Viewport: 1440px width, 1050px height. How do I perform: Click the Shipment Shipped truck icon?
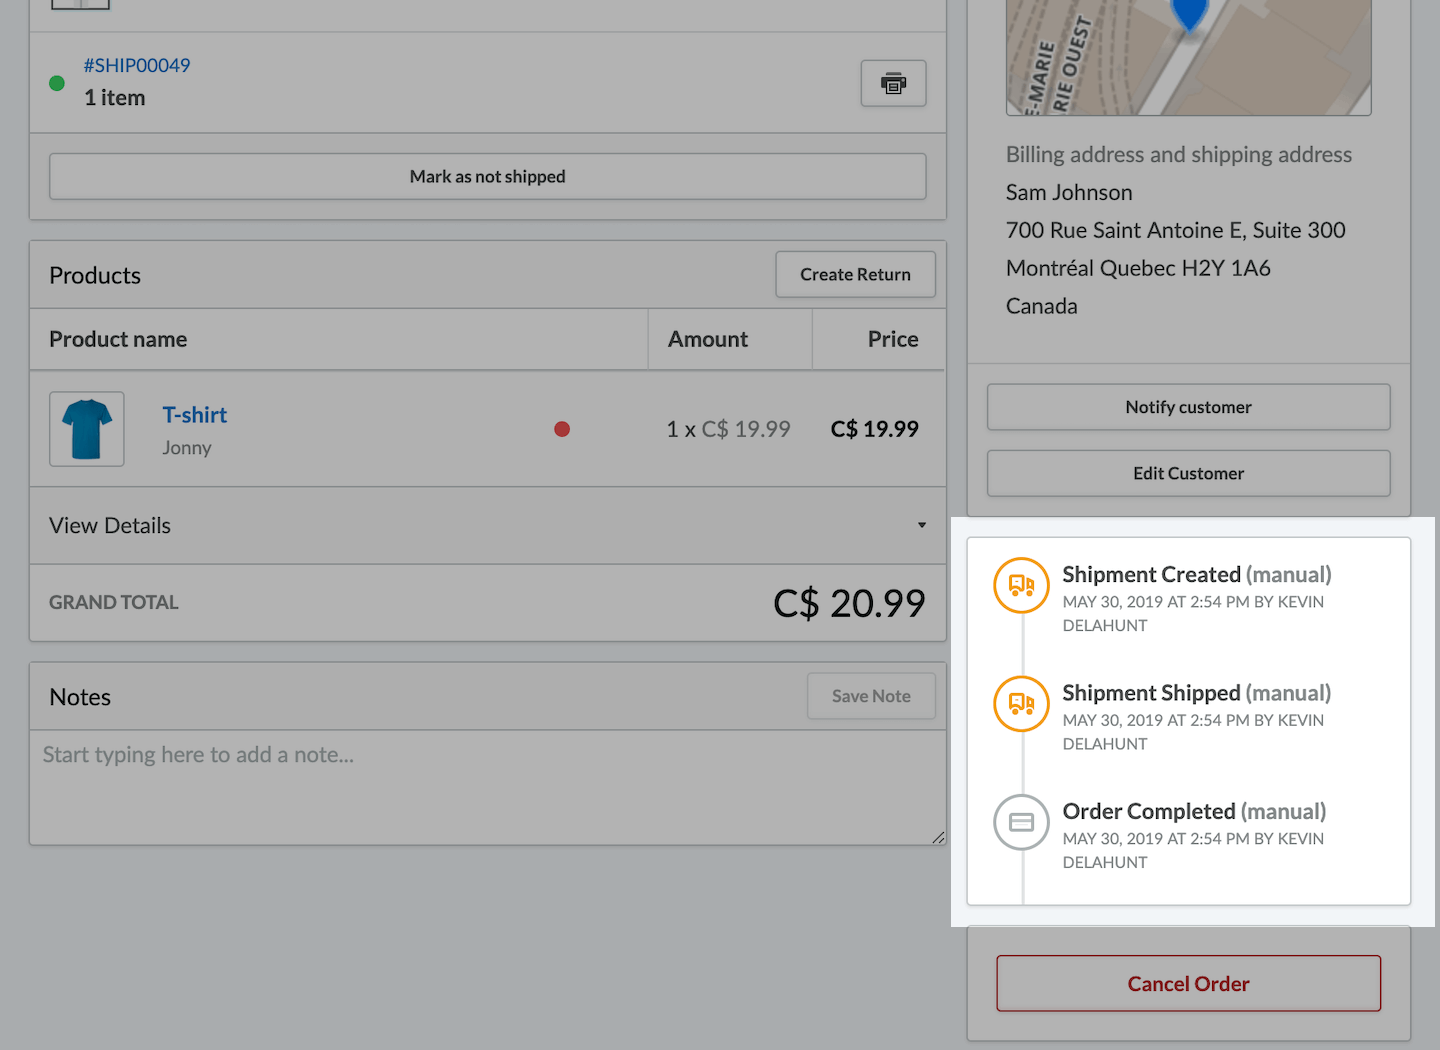tap(1021, 703)
